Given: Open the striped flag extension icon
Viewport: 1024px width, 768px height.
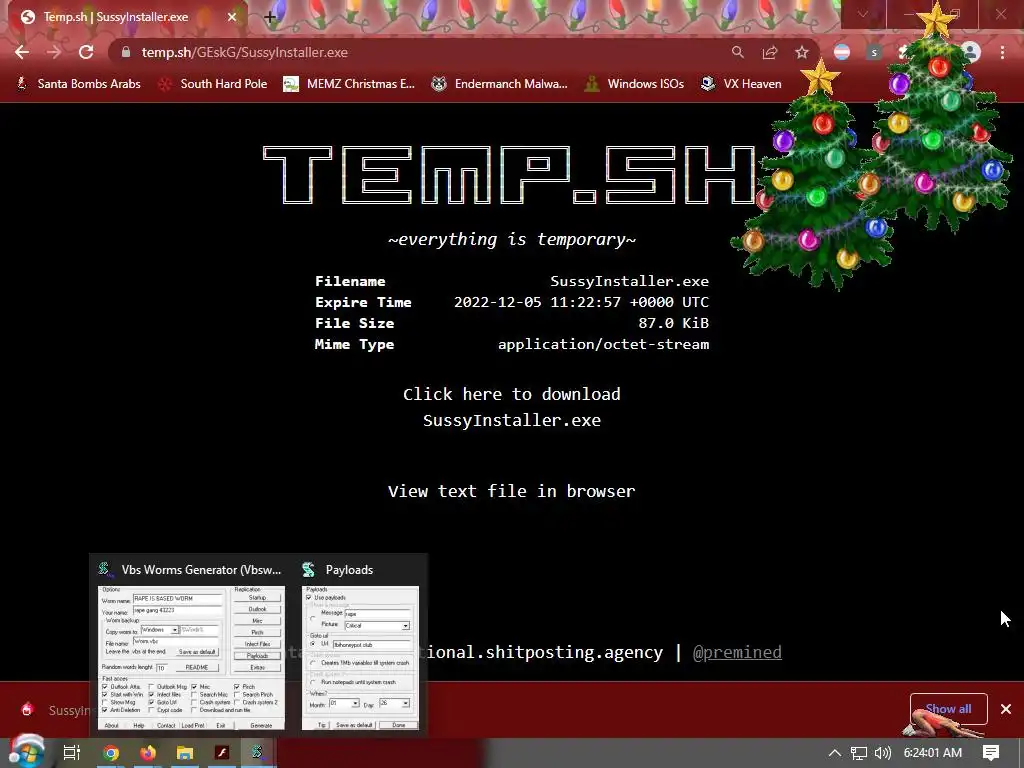Looking at the screenshot, I should pyautogui.click(x=842, y=52).
